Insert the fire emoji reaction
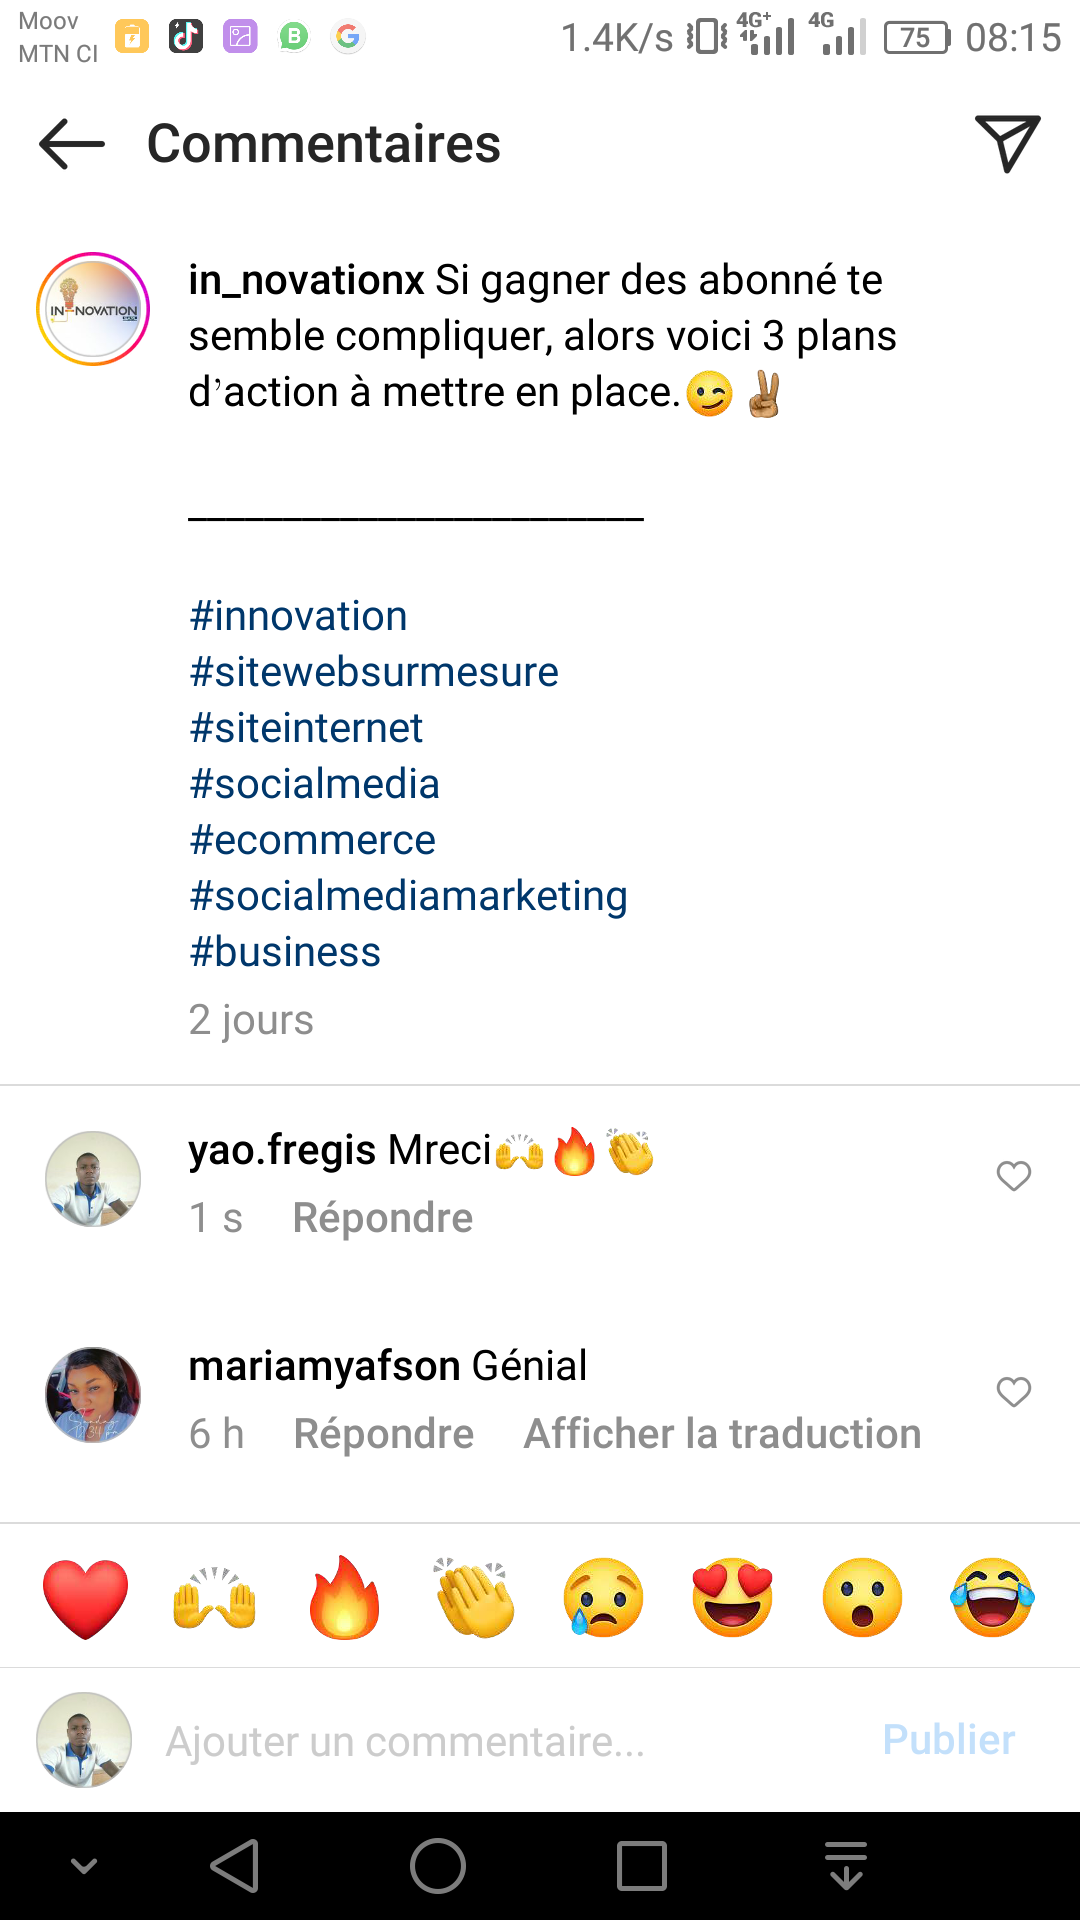The width and height of the screenshot is (1080, 1920). coord(345,1597)
